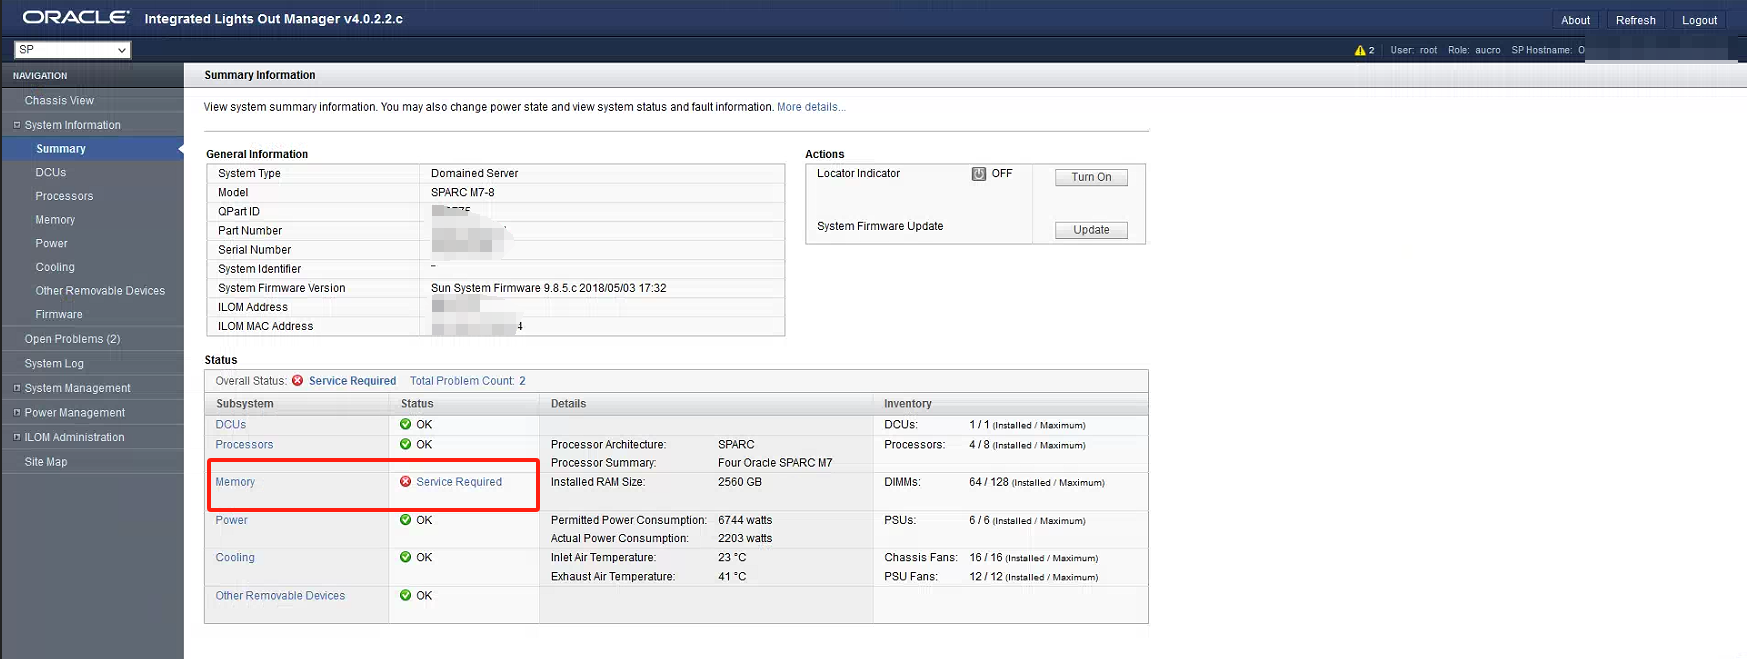Open the Total Problem Count: 2 link
This screenshot has height=659, width=1747.
[467, 381]
